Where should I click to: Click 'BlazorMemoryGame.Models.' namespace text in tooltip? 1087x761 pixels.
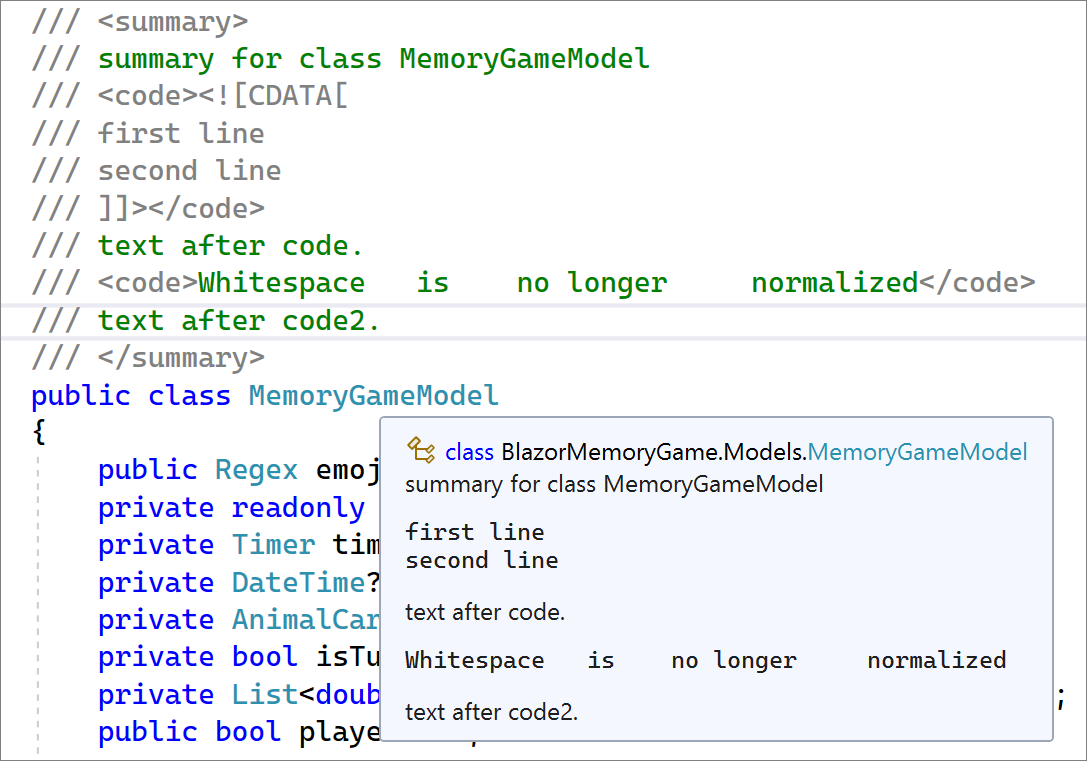coord(654,452)
